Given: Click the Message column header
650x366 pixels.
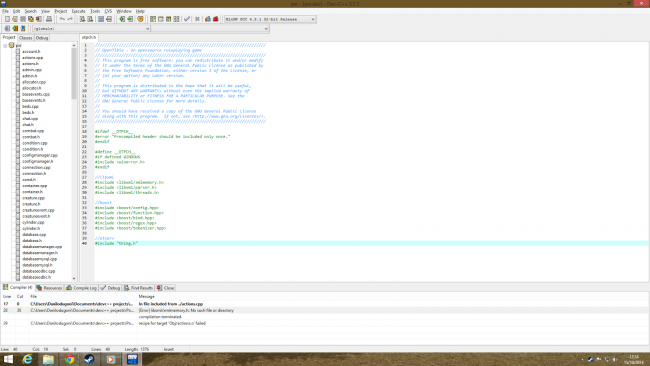Looking at the screenshot, I should (146, 296).
